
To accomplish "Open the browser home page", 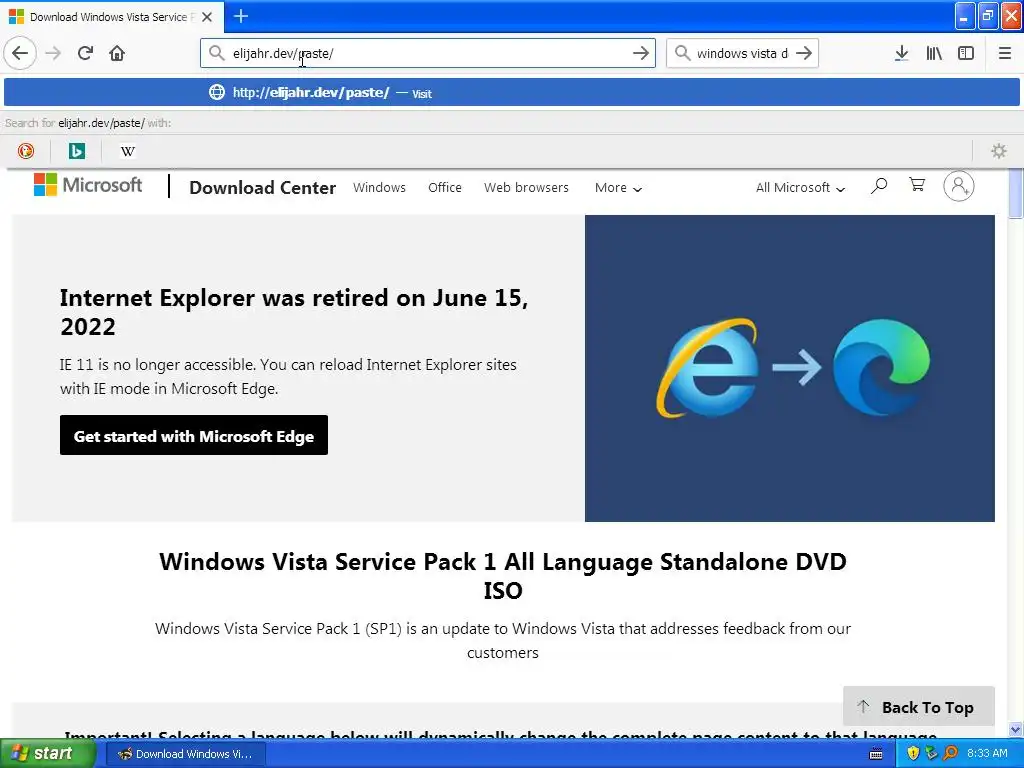I will tap(117, 53).
